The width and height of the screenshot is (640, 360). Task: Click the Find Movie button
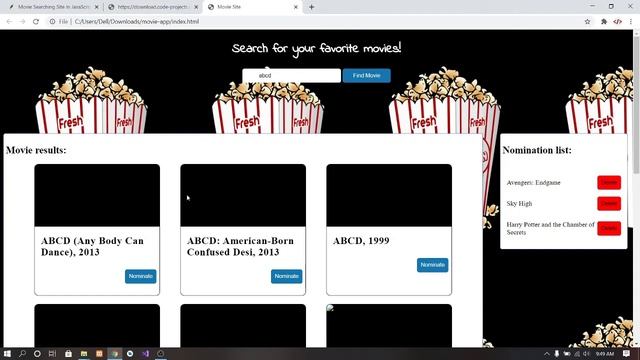(x=367, y=76)
